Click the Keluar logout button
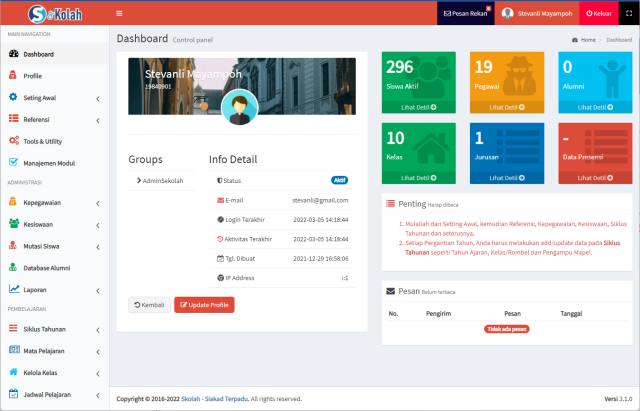This screenshot has height=411, width=640. pos(599,13)
